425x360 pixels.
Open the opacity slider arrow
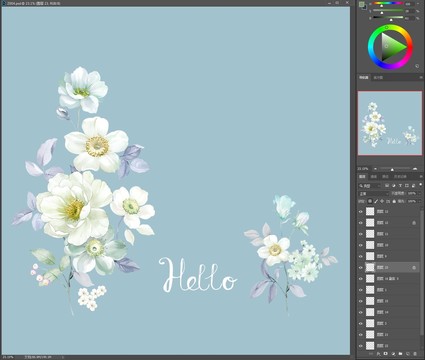pyautogui.click(x=420, y=194)
